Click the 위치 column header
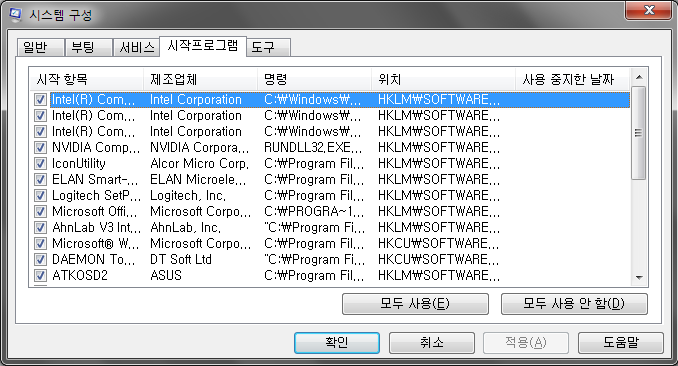Screen dimensions: 678x366 tap(443, 79)
